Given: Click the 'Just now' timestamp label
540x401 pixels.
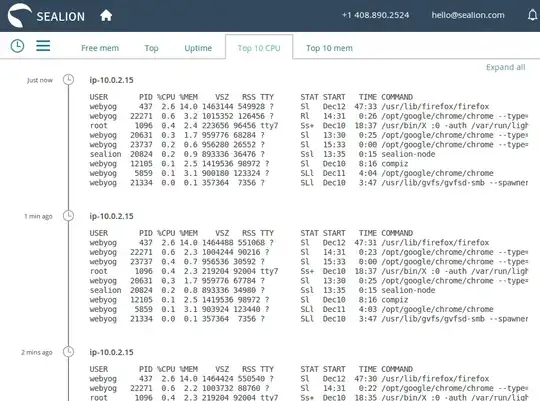Looking at the screenshot, I should click(x=40, y=80).
